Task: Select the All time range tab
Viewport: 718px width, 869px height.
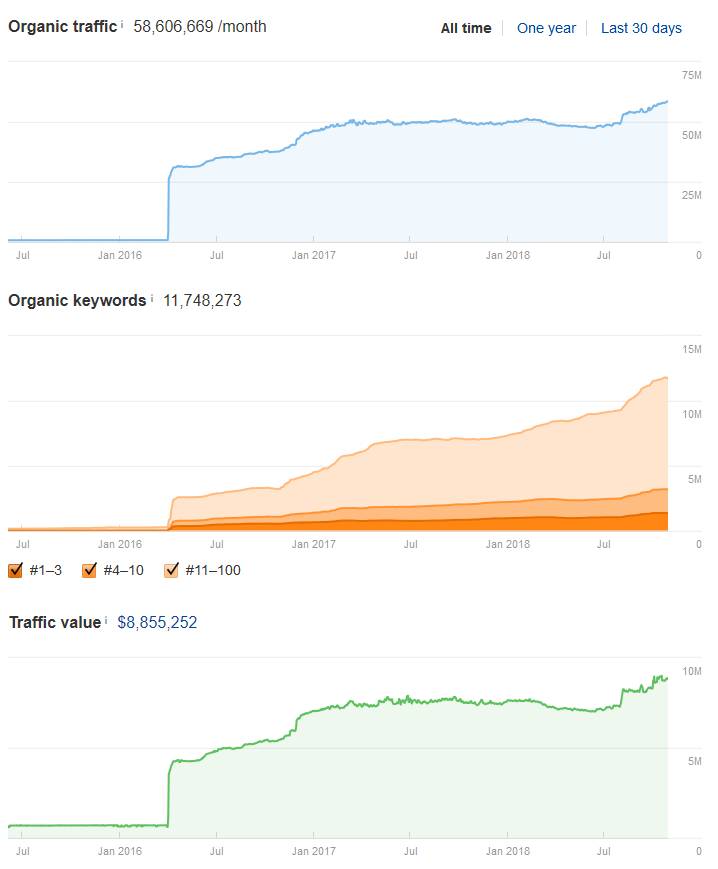Action: (x=466, y=28)
